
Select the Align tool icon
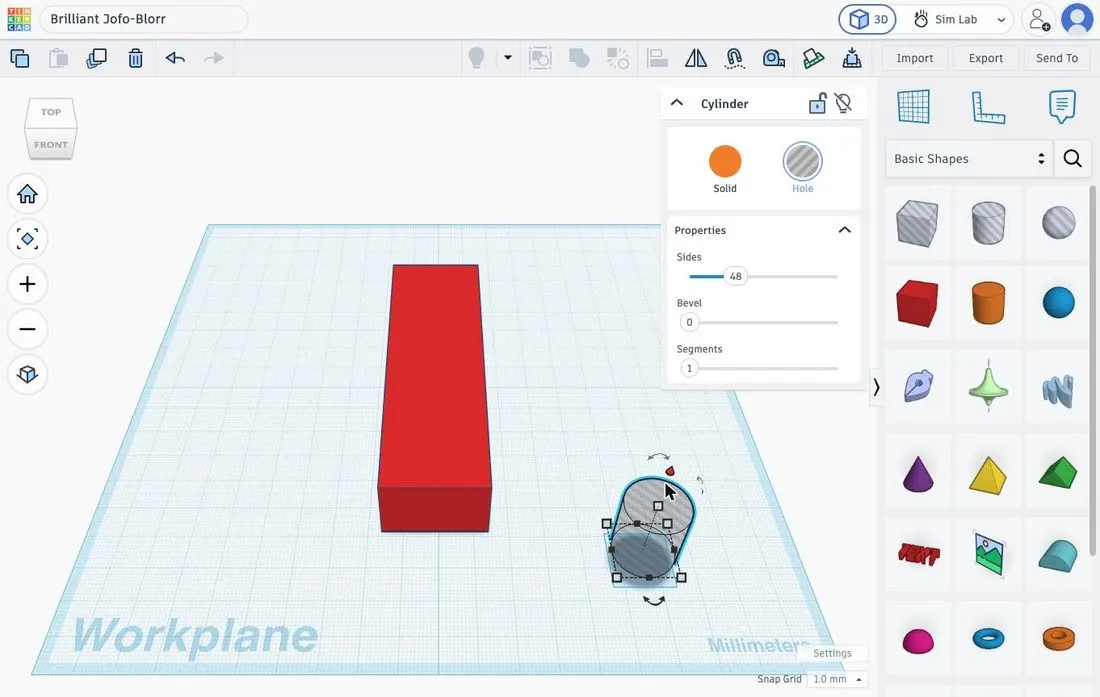[x=657, y=58]
